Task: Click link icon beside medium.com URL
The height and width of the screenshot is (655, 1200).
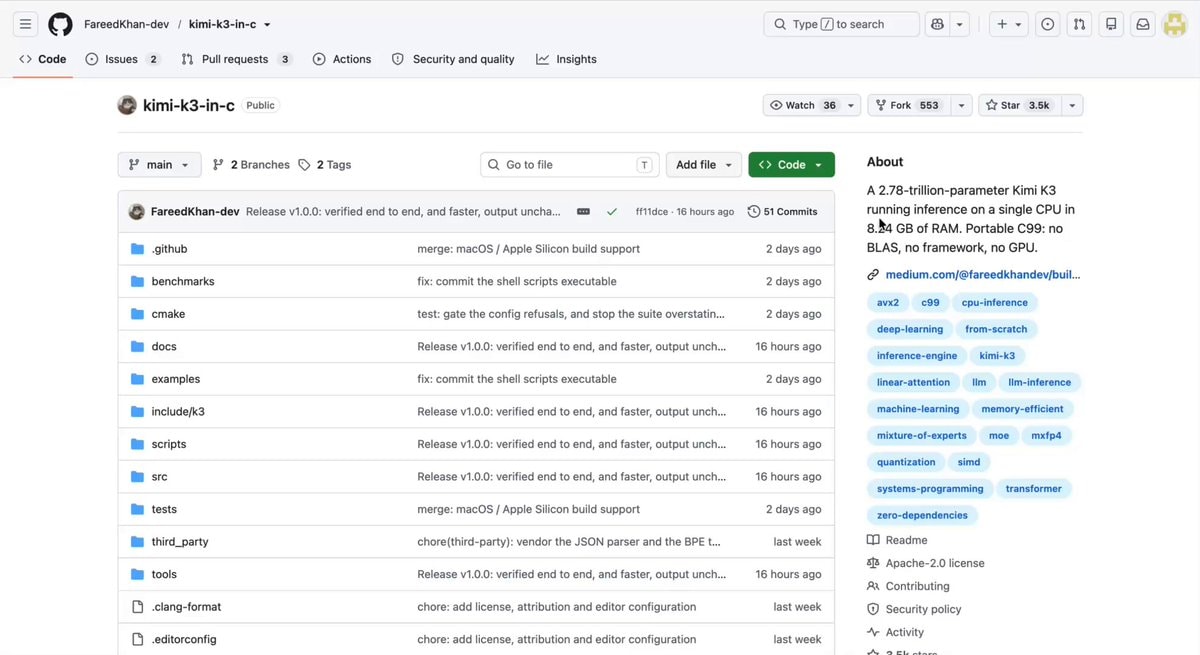Action: tap(873, 275)
